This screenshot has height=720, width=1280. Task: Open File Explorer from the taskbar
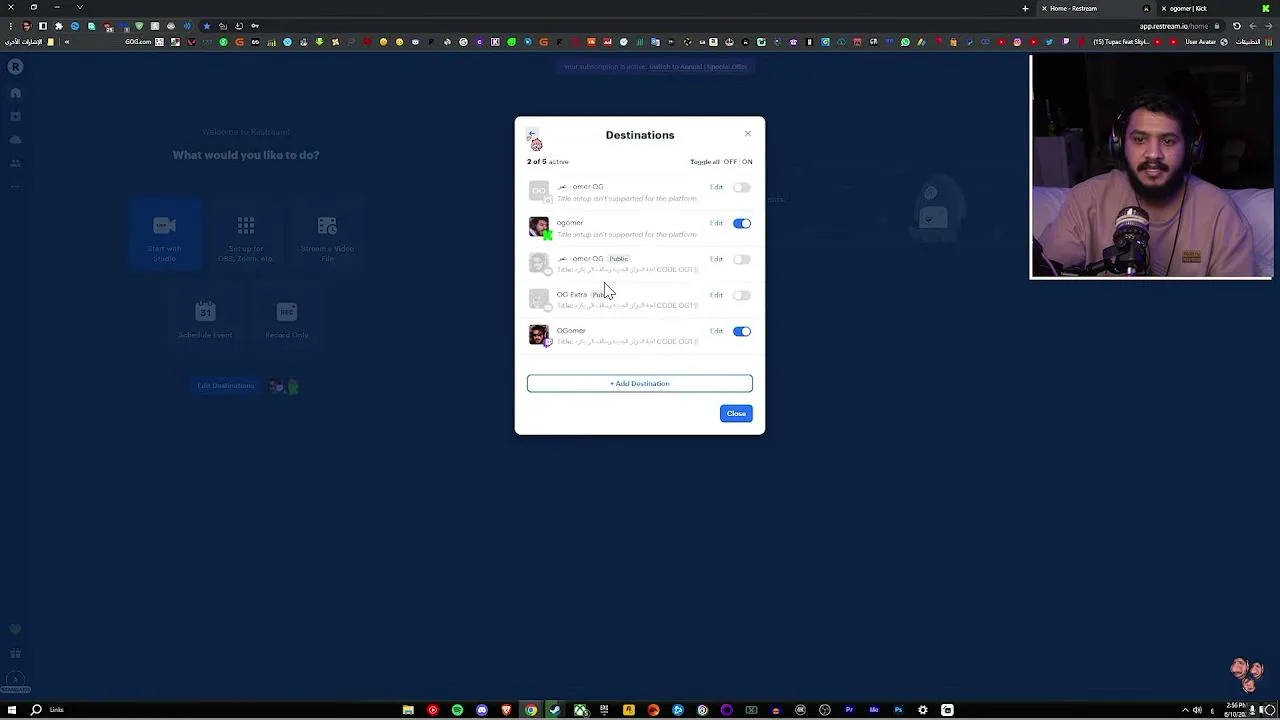[x=408, y=710]
